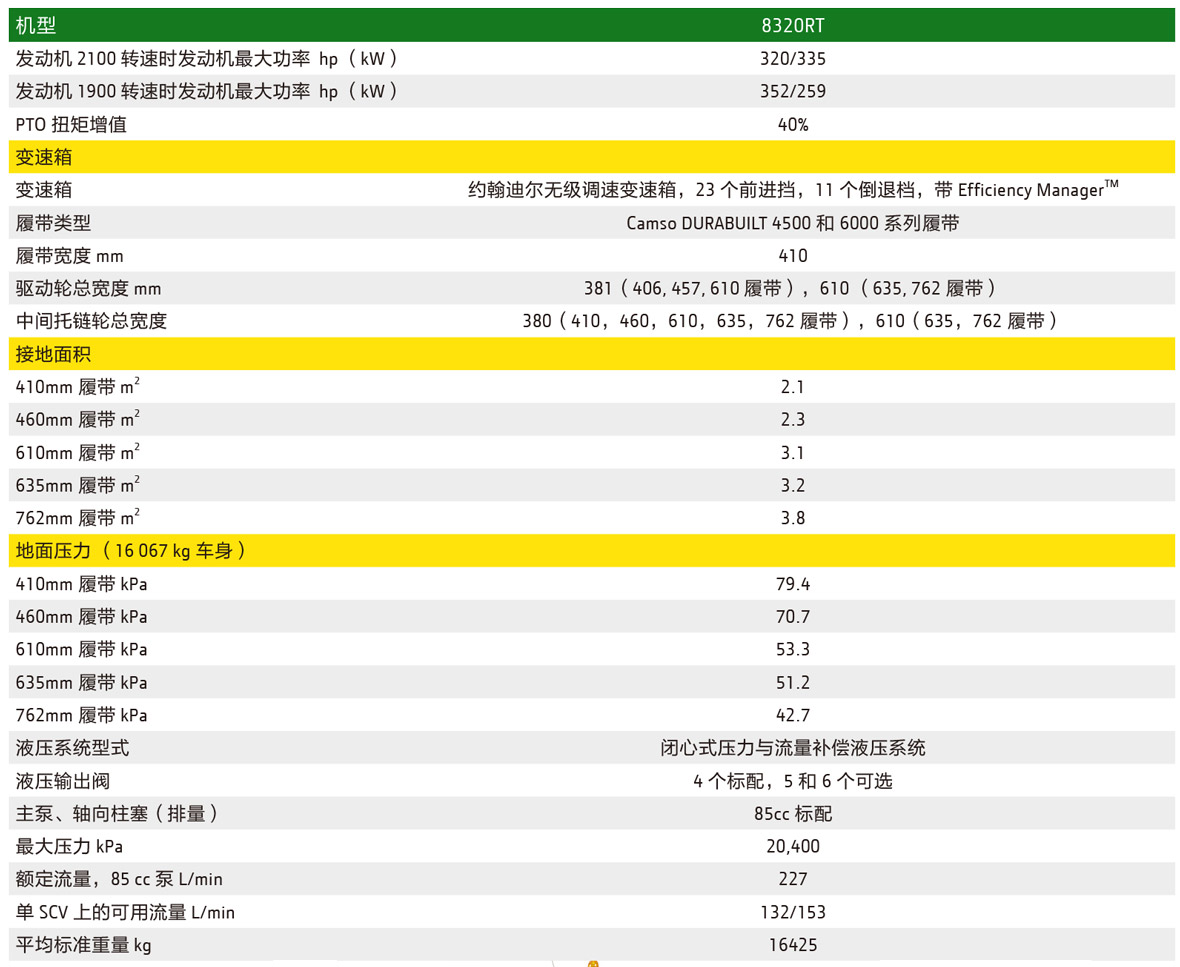Click the ground pressure value 79.4
1180x967 pixels.
[x=792, y=584]
